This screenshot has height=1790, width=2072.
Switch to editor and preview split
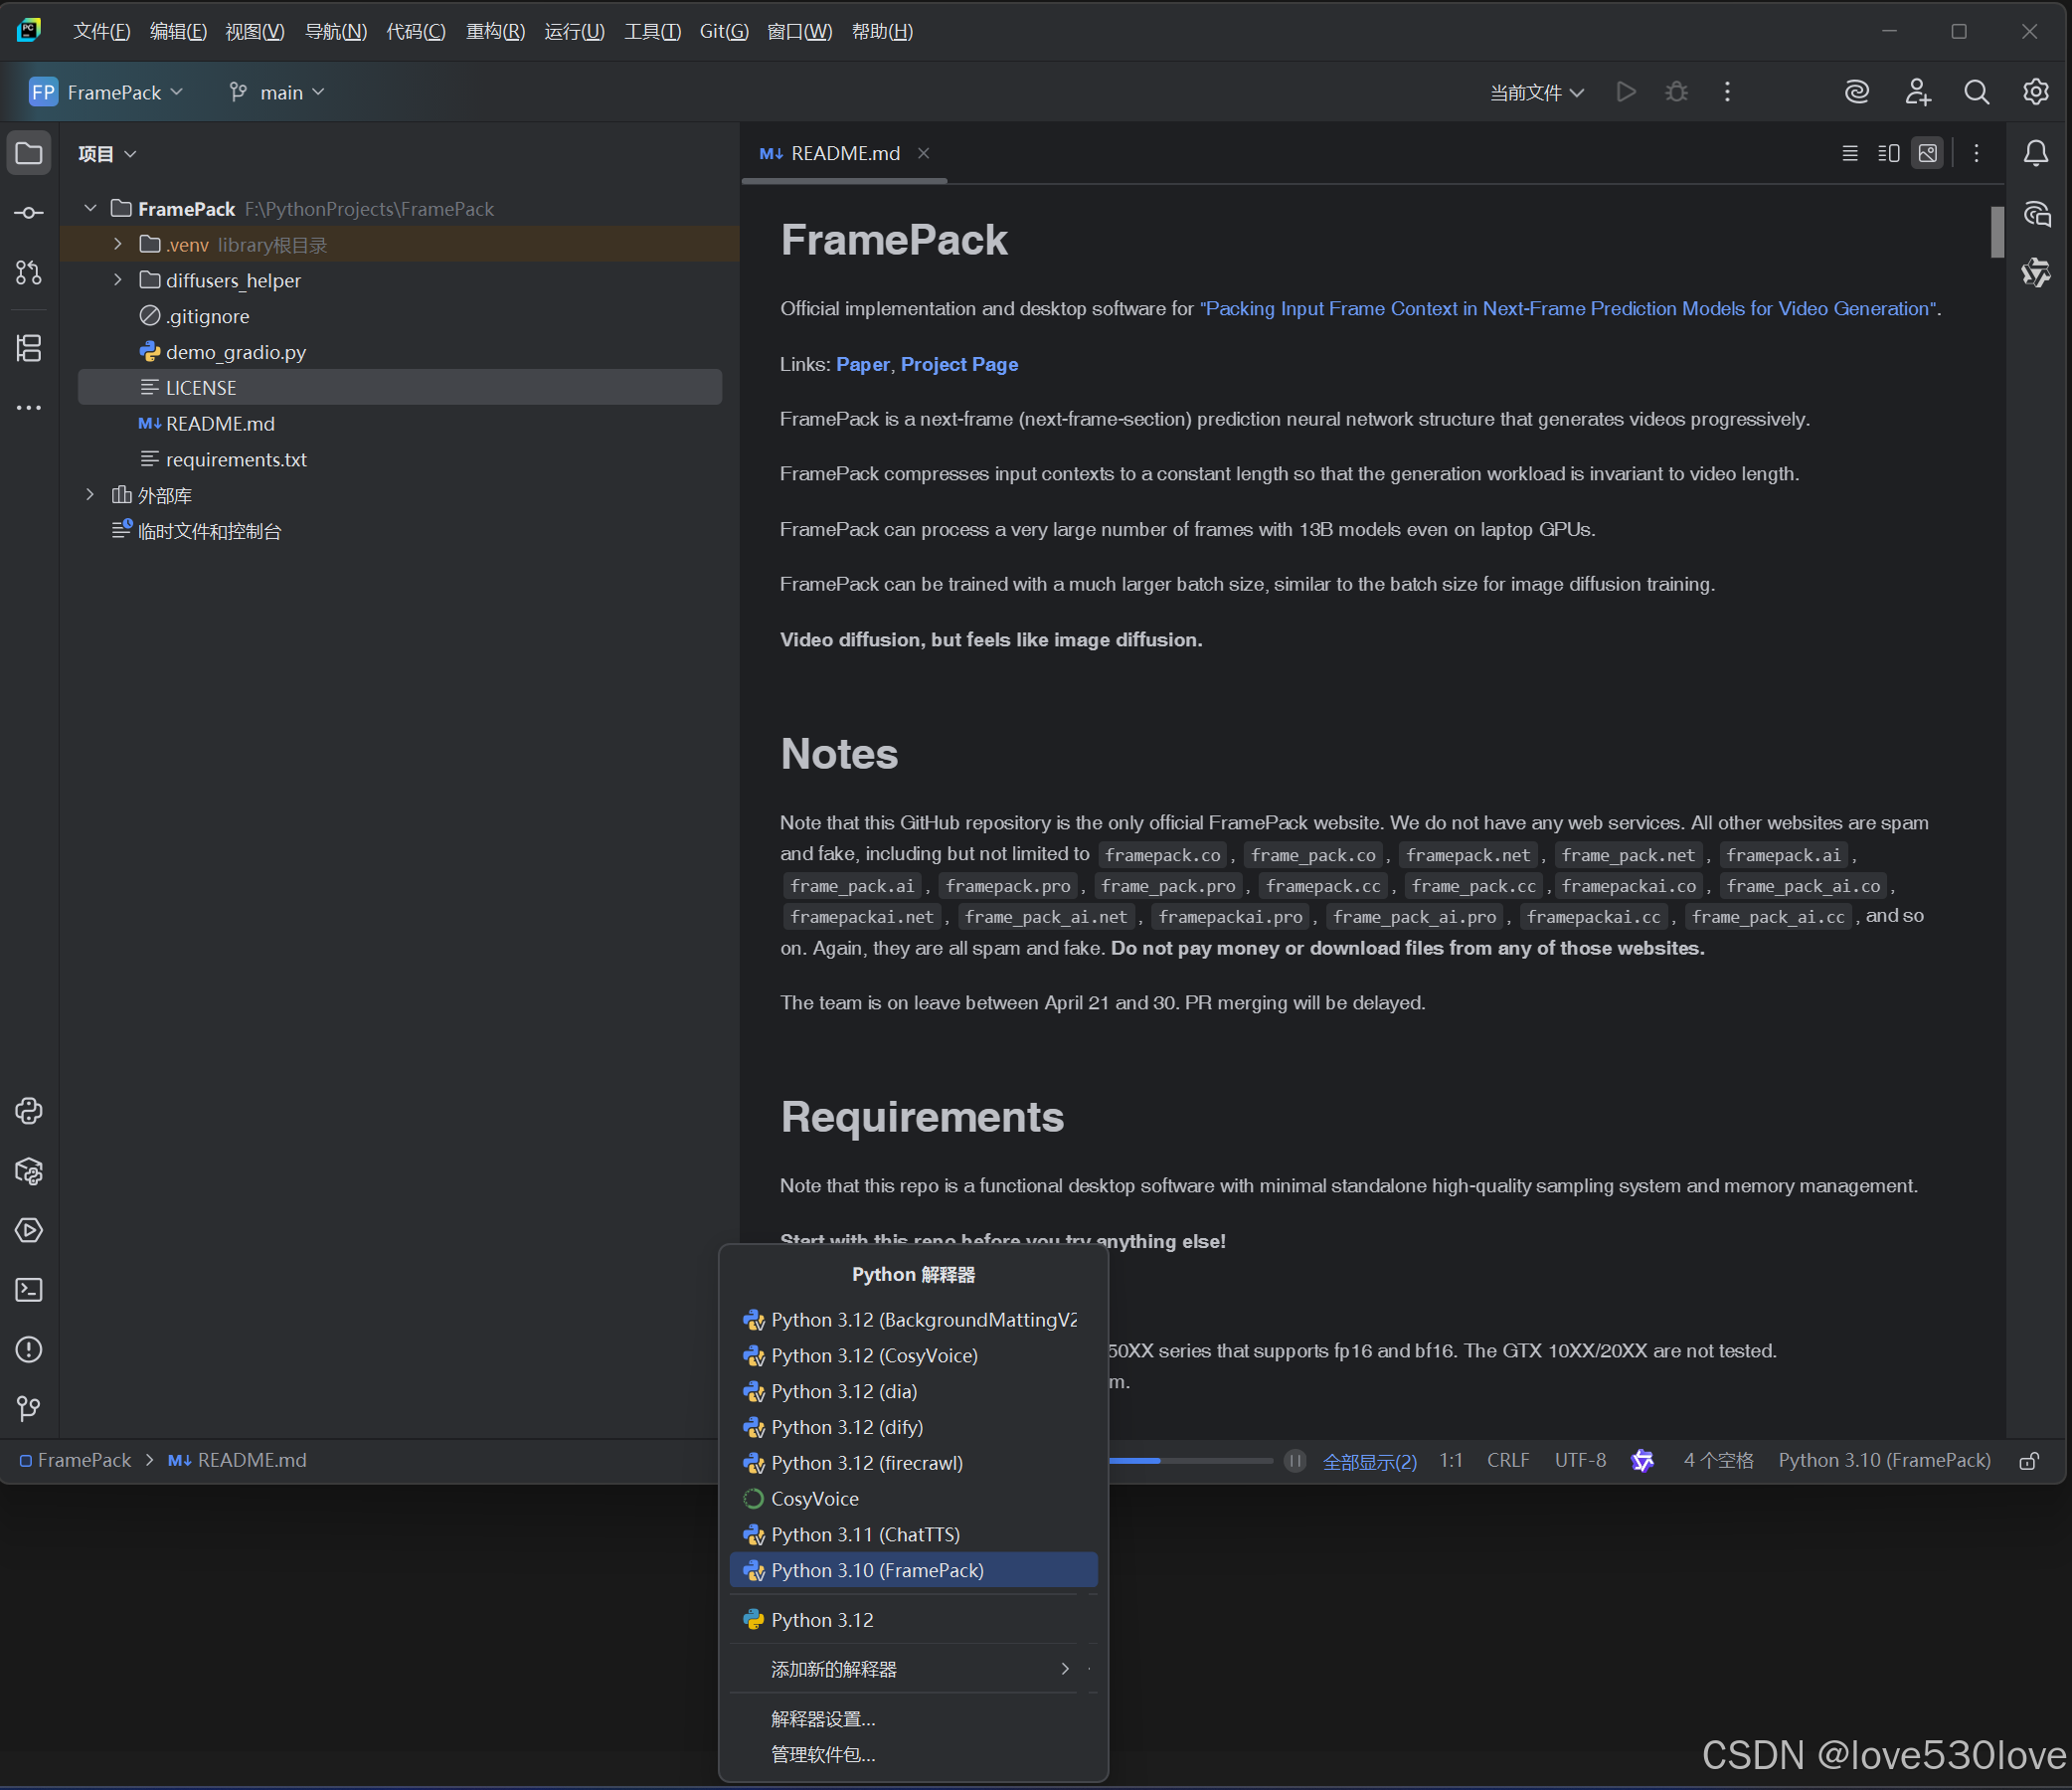click(1888, 153)
